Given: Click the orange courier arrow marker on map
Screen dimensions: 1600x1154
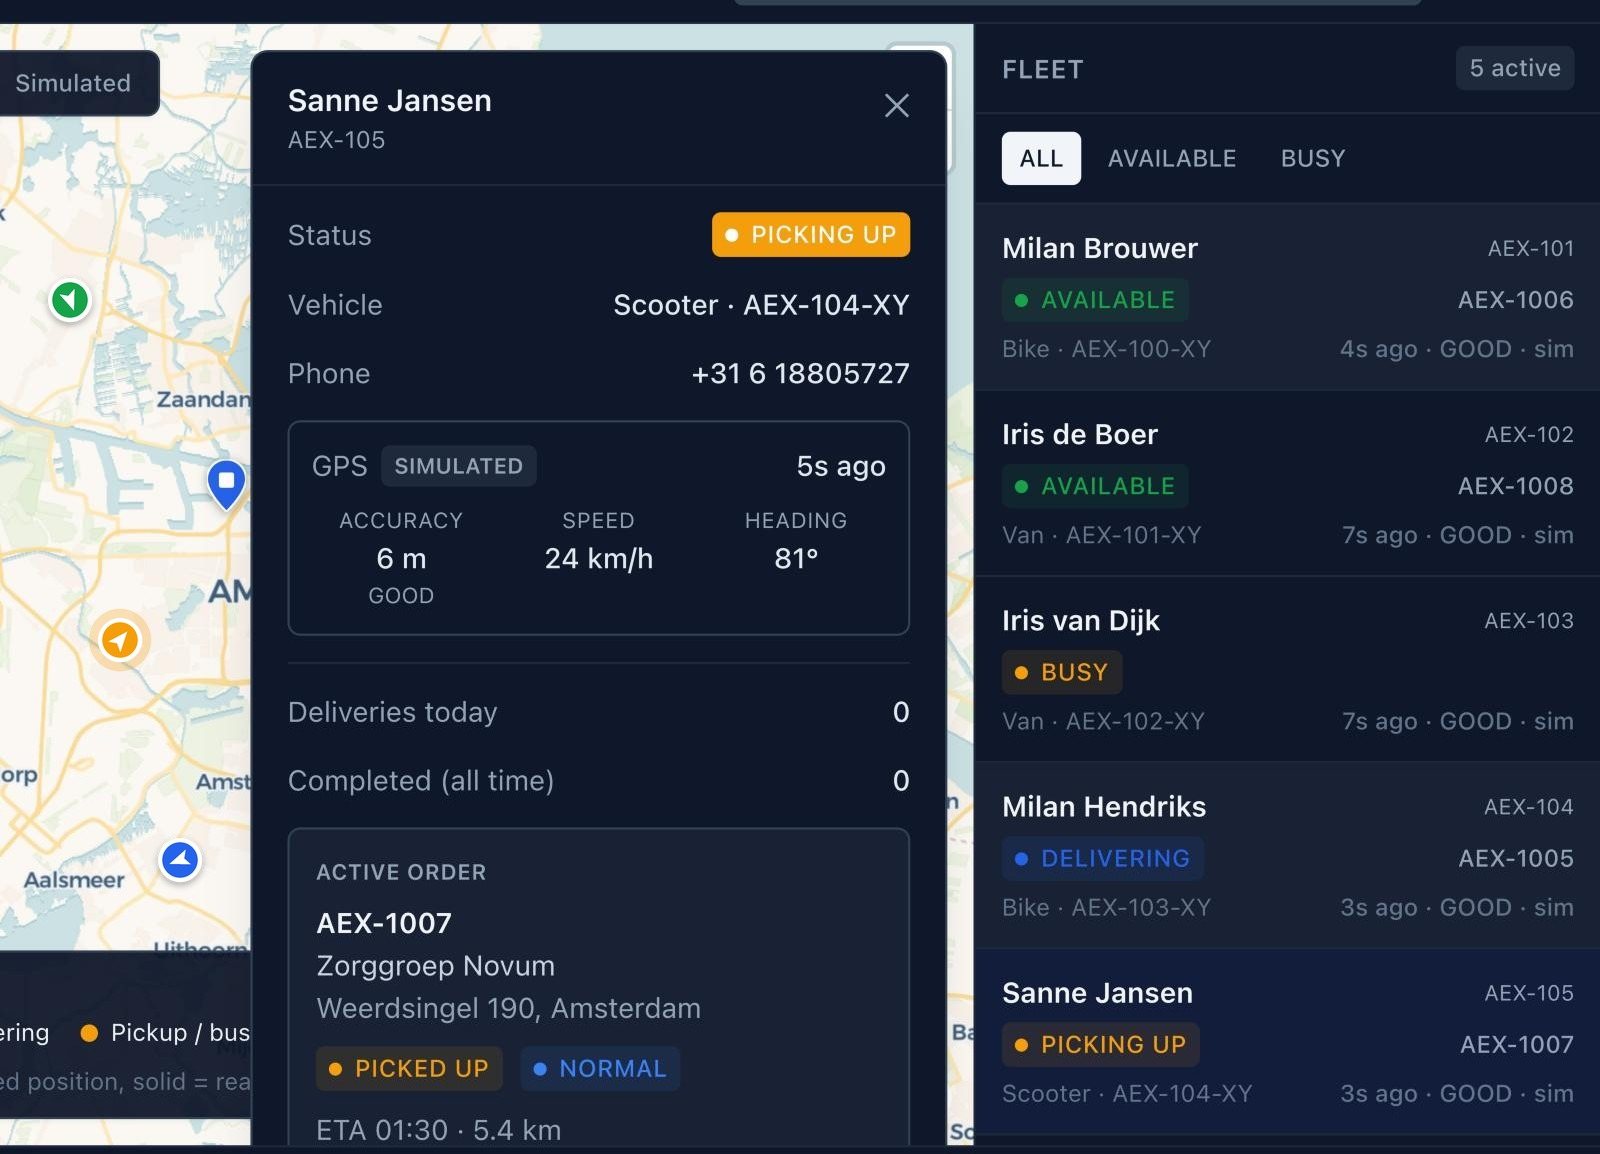Looking at the screenshot, I should point(120,639).
